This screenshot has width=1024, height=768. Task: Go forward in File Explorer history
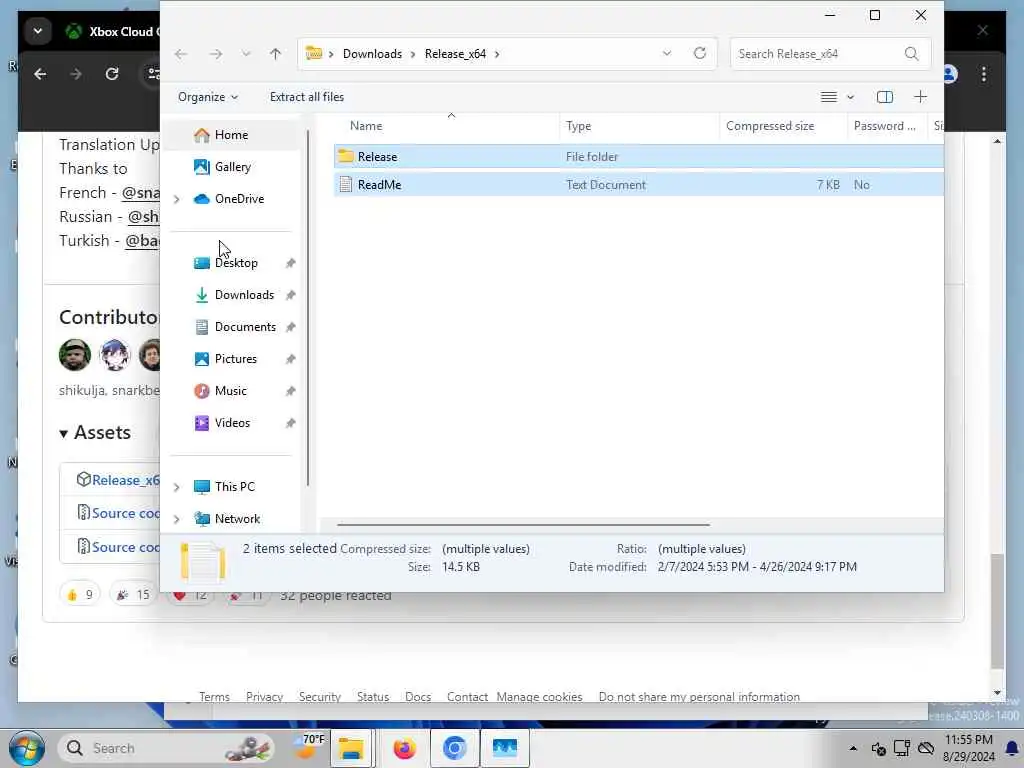[216, 54]
